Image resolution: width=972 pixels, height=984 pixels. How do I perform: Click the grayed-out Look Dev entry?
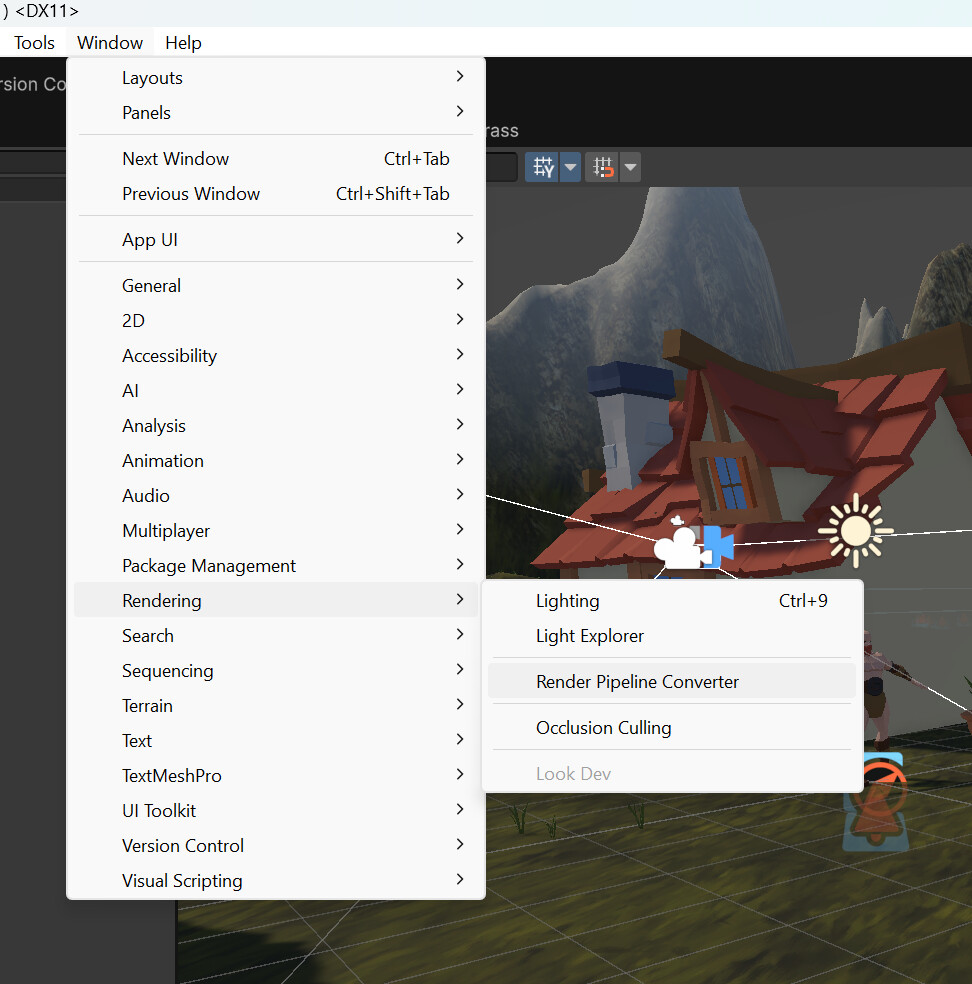tap(672, 774)
